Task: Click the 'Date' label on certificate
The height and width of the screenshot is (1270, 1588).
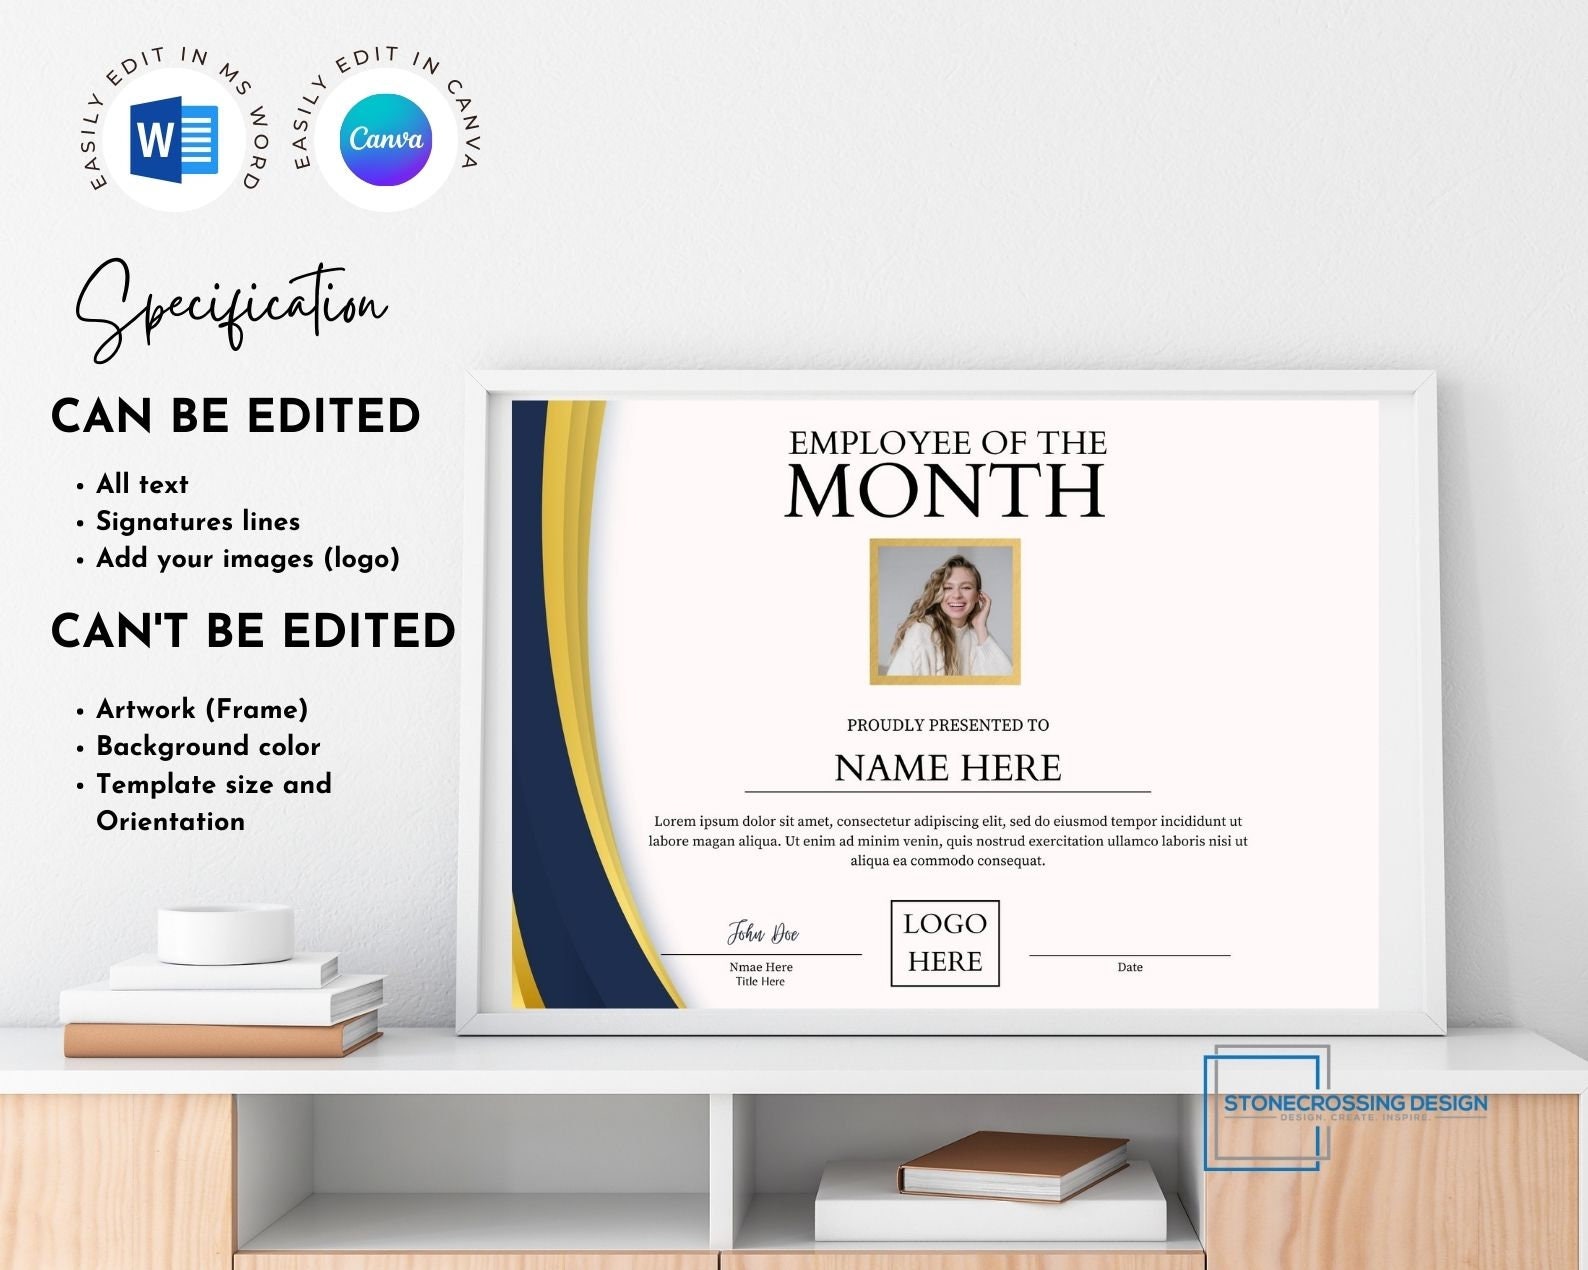Action: pos(1130,967)
